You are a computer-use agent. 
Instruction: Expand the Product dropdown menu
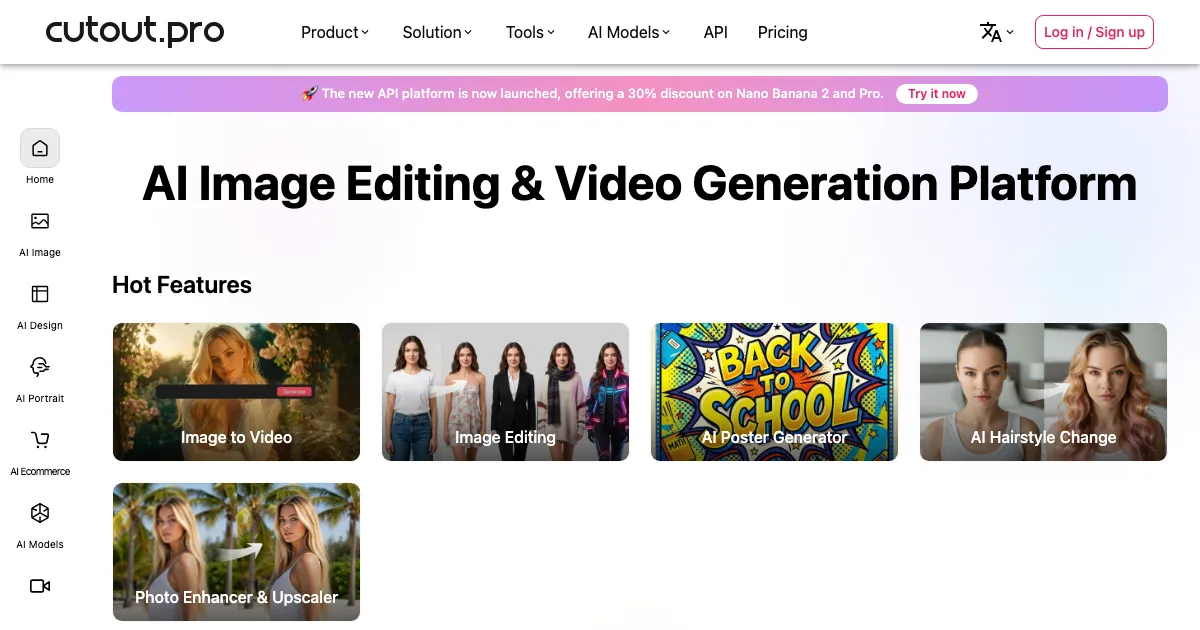click(x=335, y=32)
